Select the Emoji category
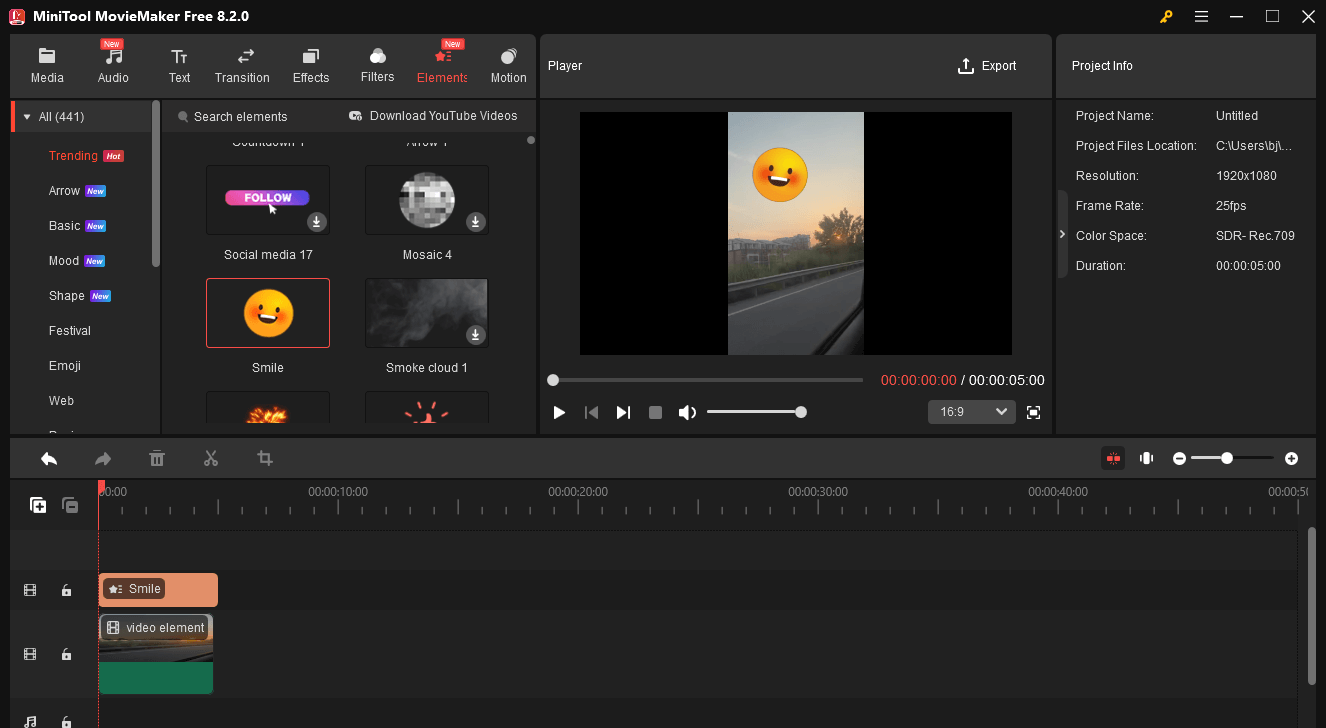Viewport: 1326px width, 728px height. click(x=65, y=366)
